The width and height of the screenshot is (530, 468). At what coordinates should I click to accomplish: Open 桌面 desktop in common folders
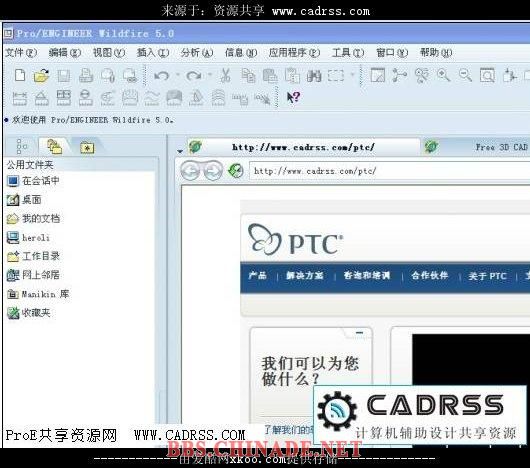point(24,200)
